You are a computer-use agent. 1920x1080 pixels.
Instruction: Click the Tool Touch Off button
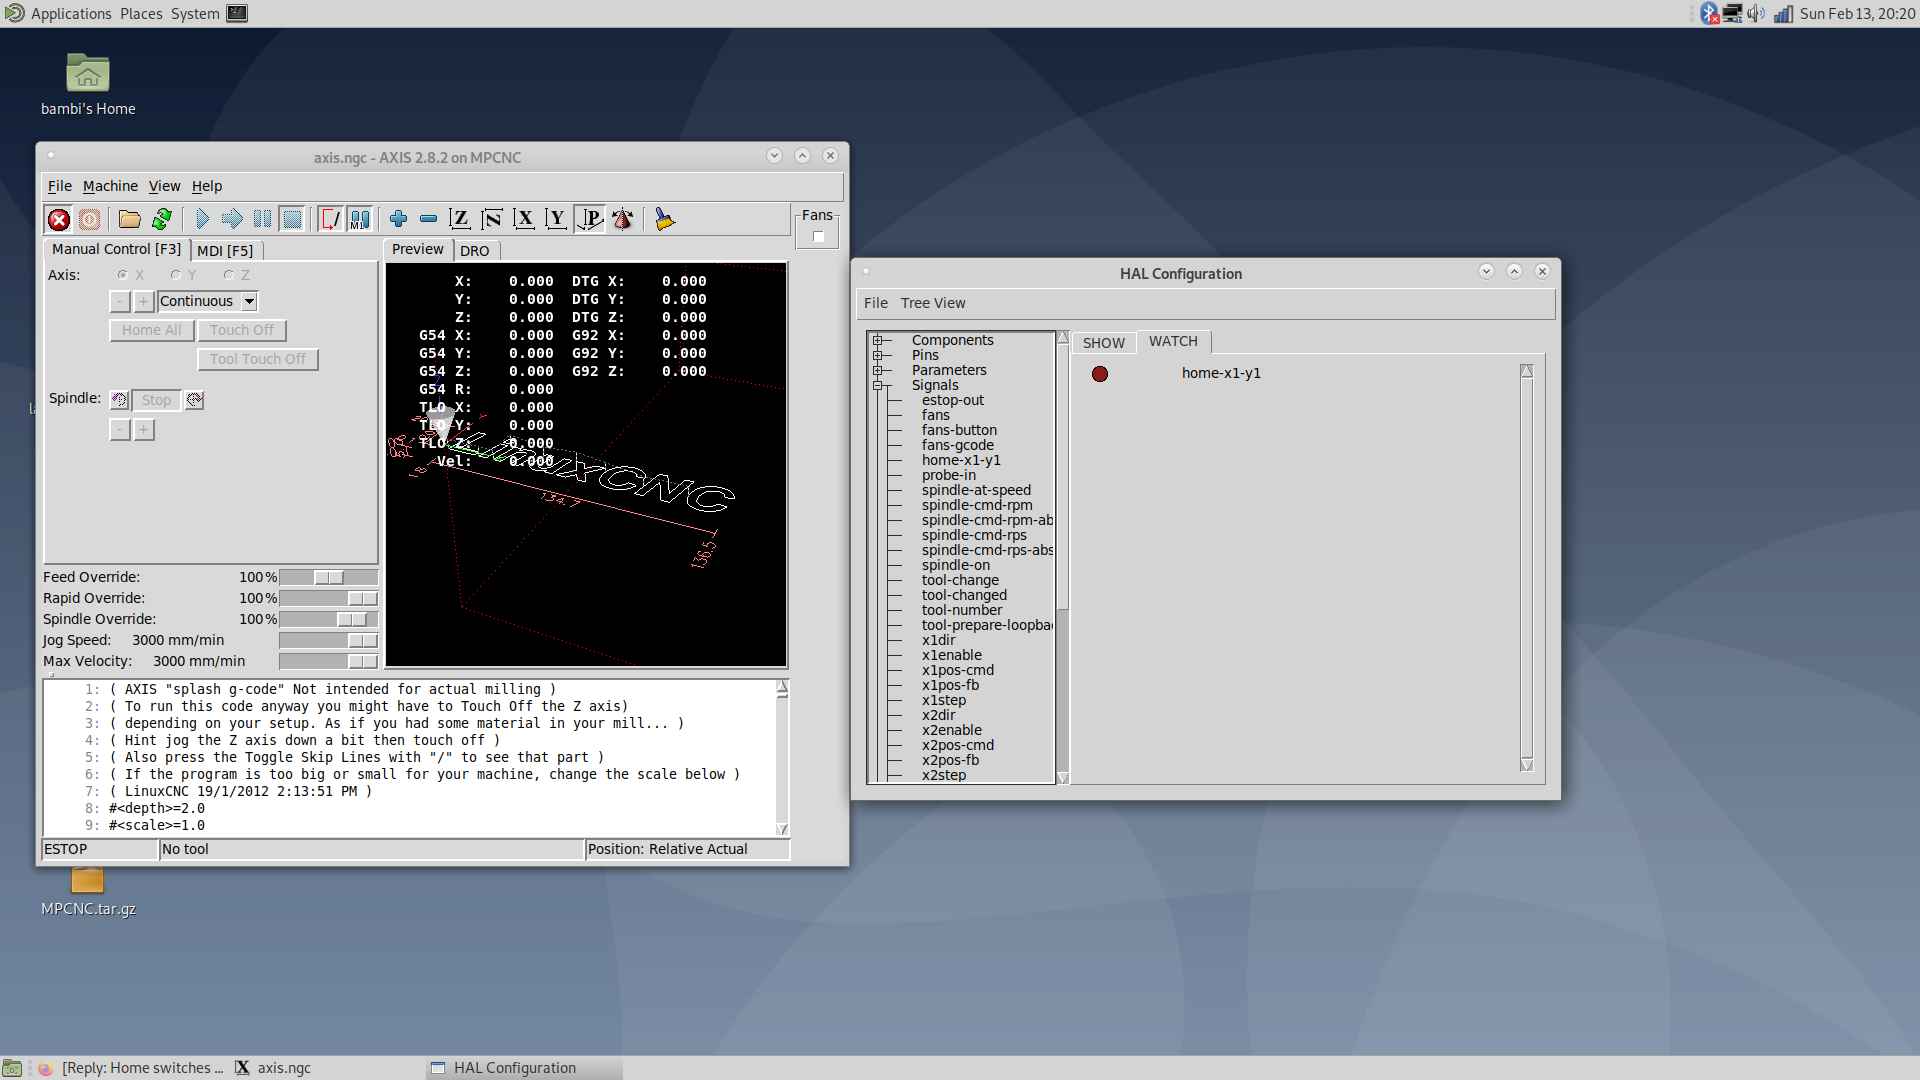click(258, 359)
